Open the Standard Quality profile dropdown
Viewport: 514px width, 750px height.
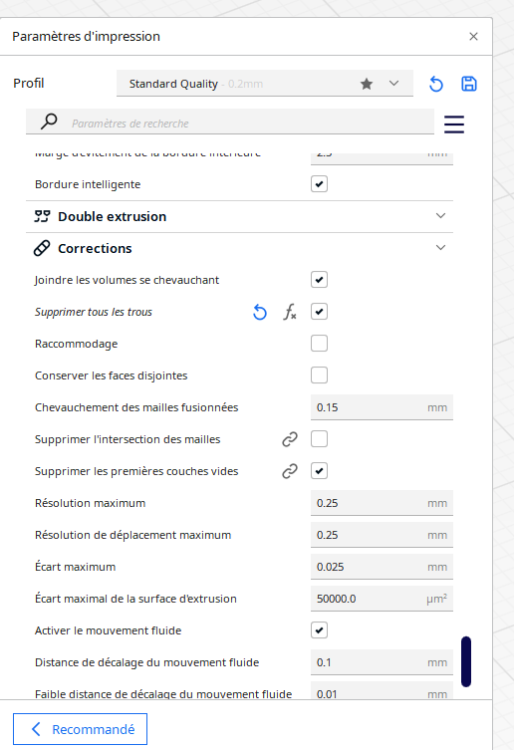pos(264,84)
